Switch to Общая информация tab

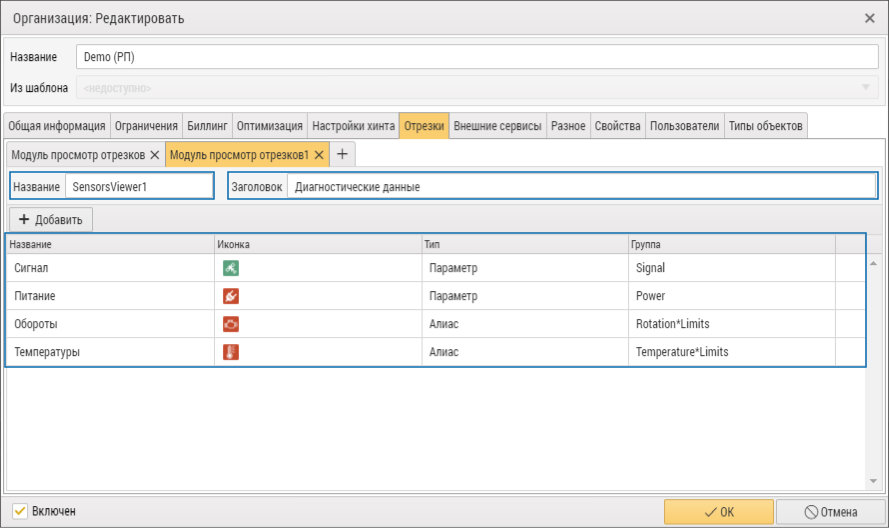click(57, 126)
